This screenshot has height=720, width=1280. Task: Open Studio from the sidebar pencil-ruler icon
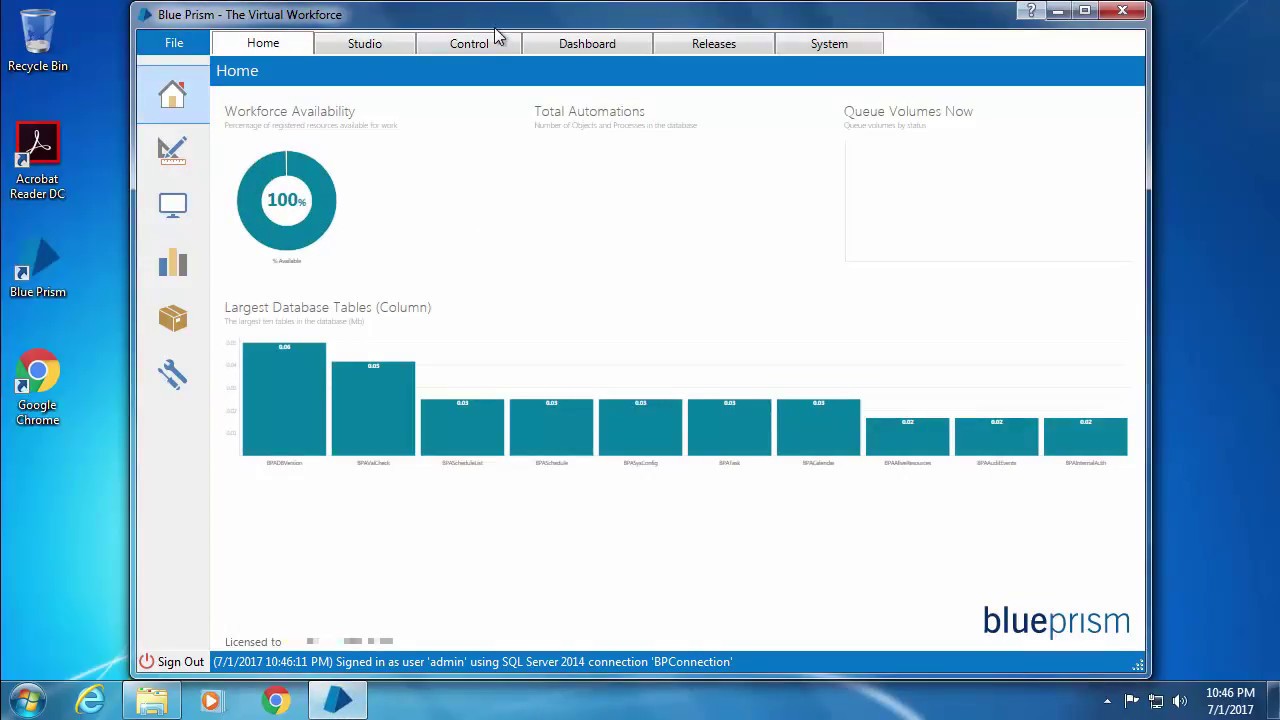(x=172, y=150)
